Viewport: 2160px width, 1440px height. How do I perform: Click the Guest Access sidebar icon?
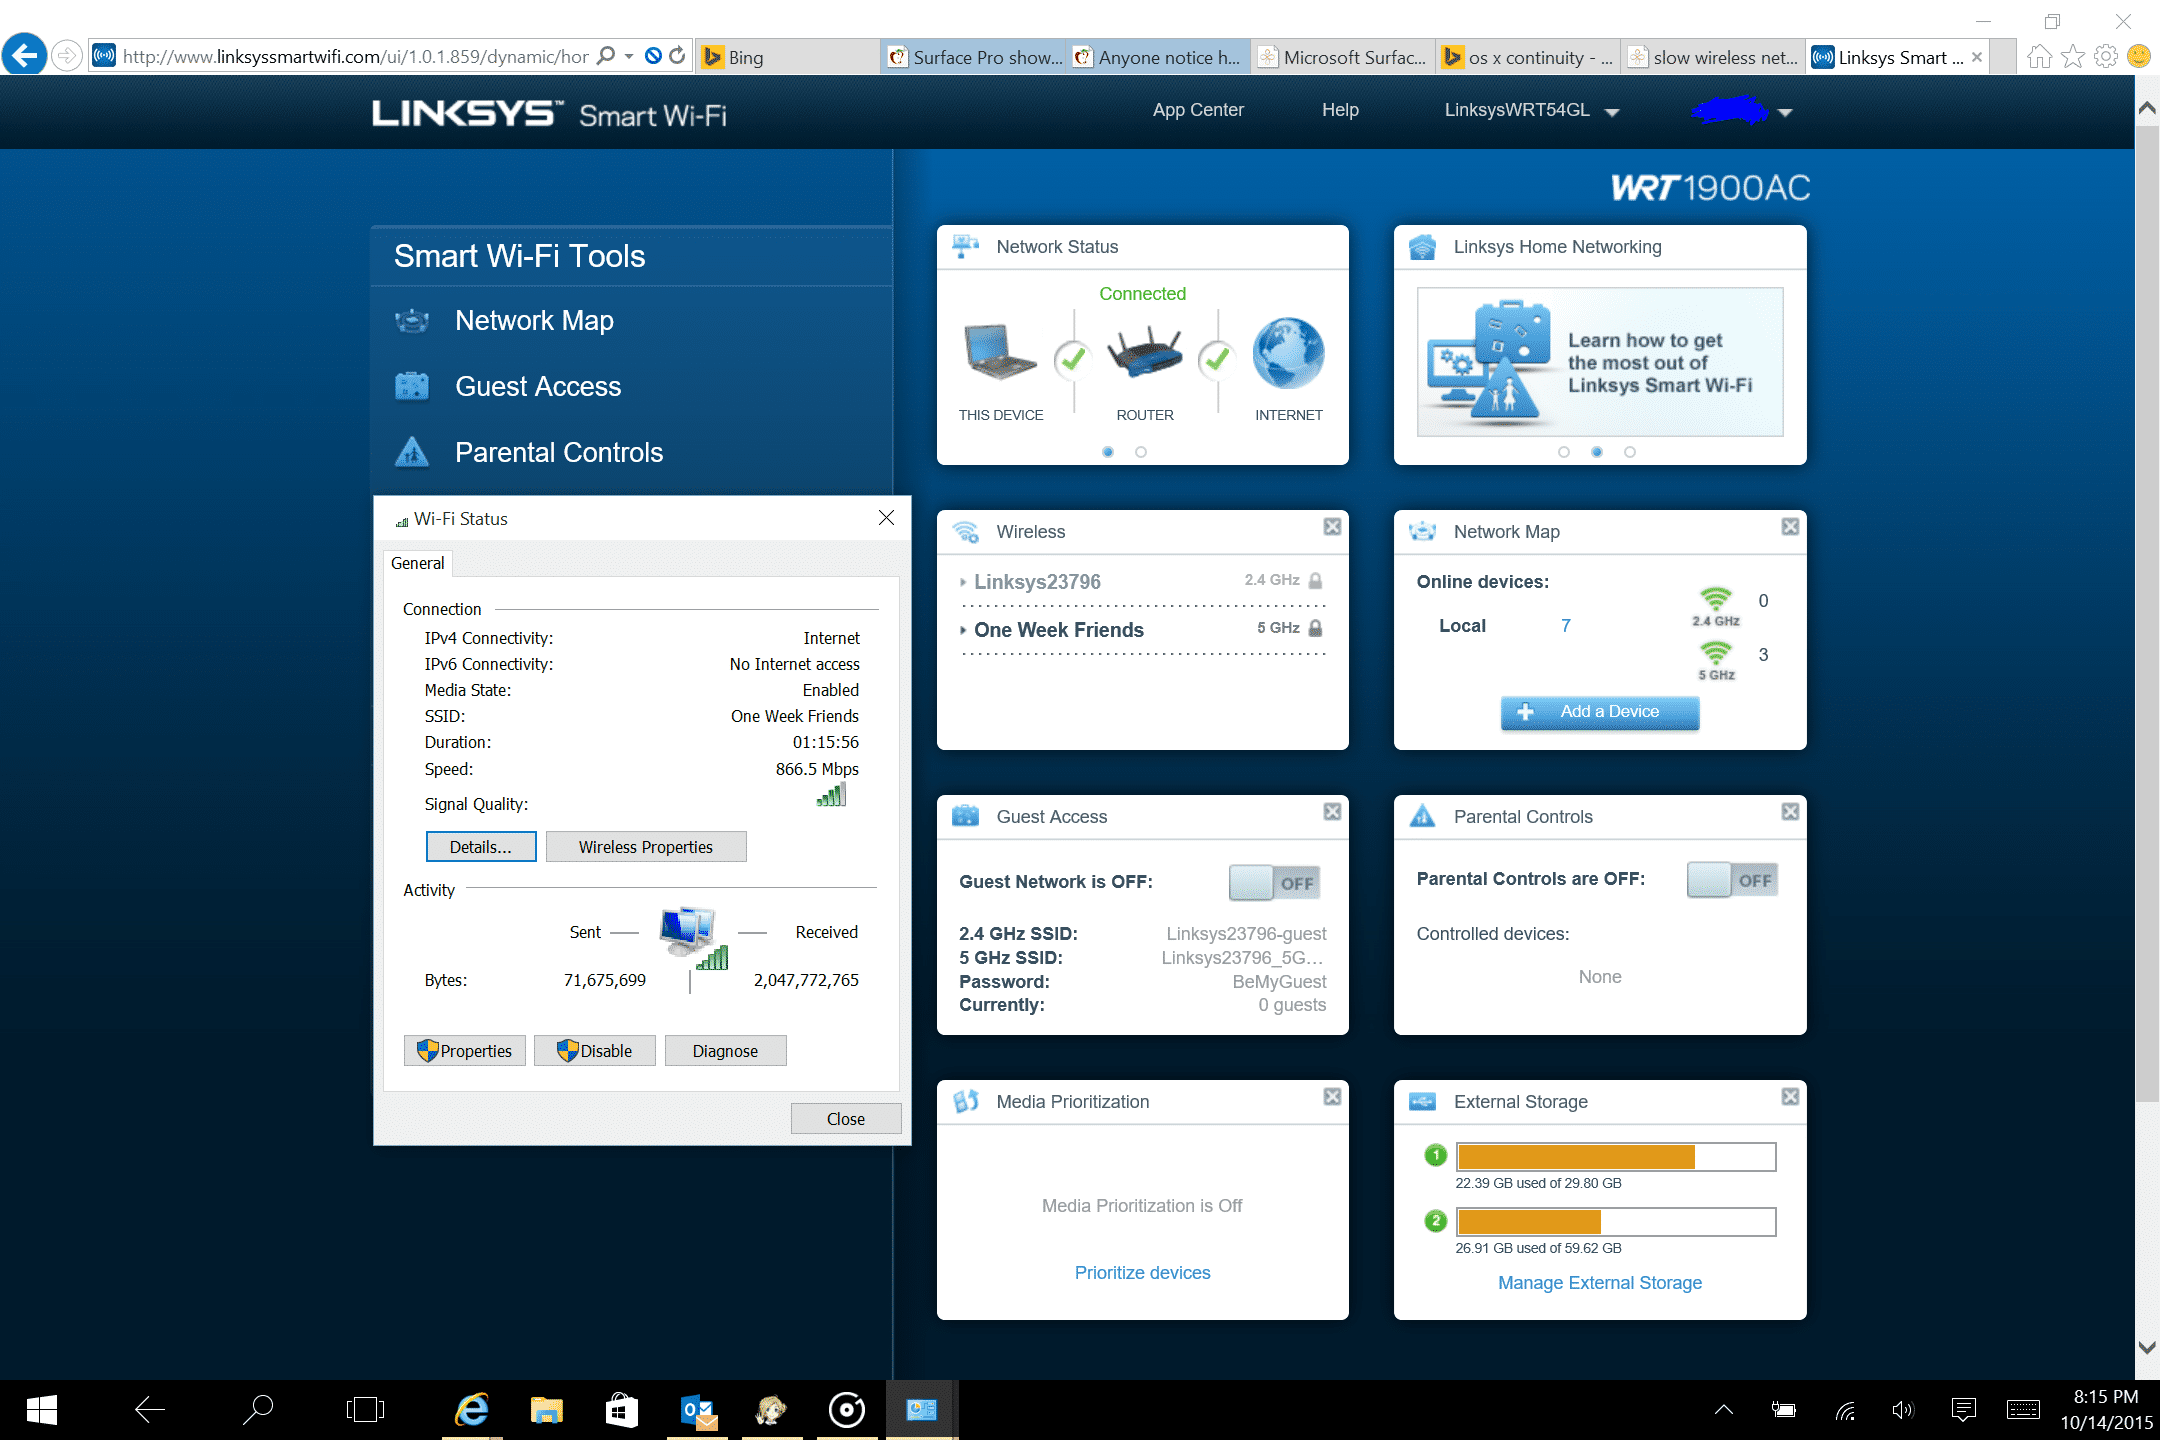tap(412, 386)
